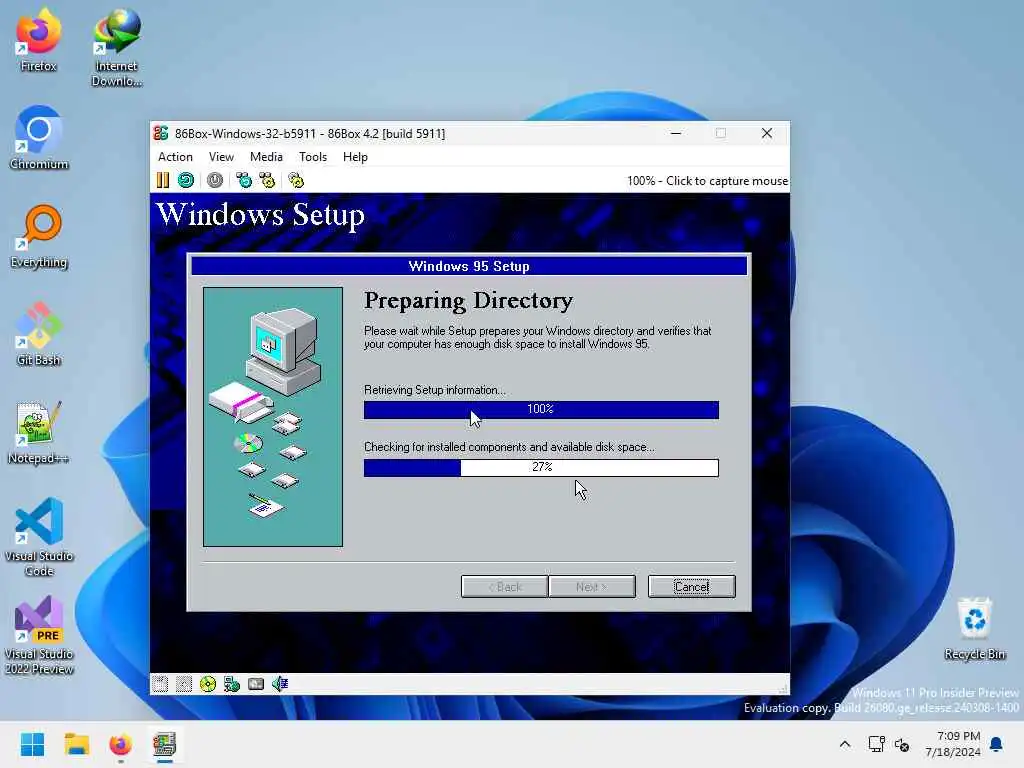Select the Internet Download Manager desktop shortcut
1024x768 pixels.
pyautogui.click(x=116, y=48)
